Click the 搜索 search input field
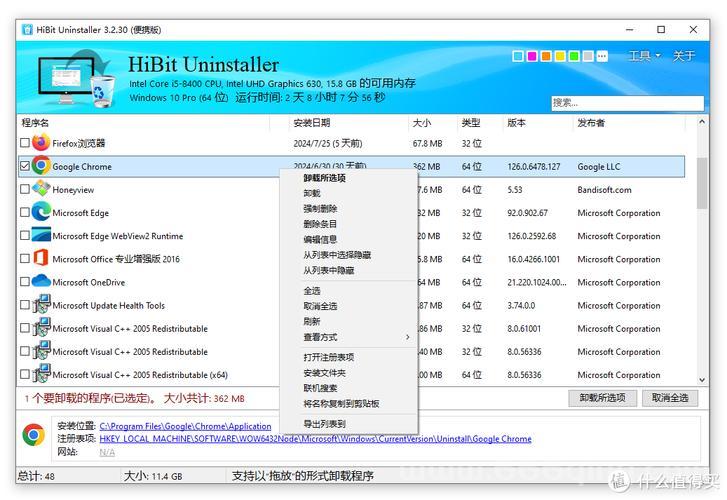The width and height of the screenshot is (727, 500). tap(627, 103)
